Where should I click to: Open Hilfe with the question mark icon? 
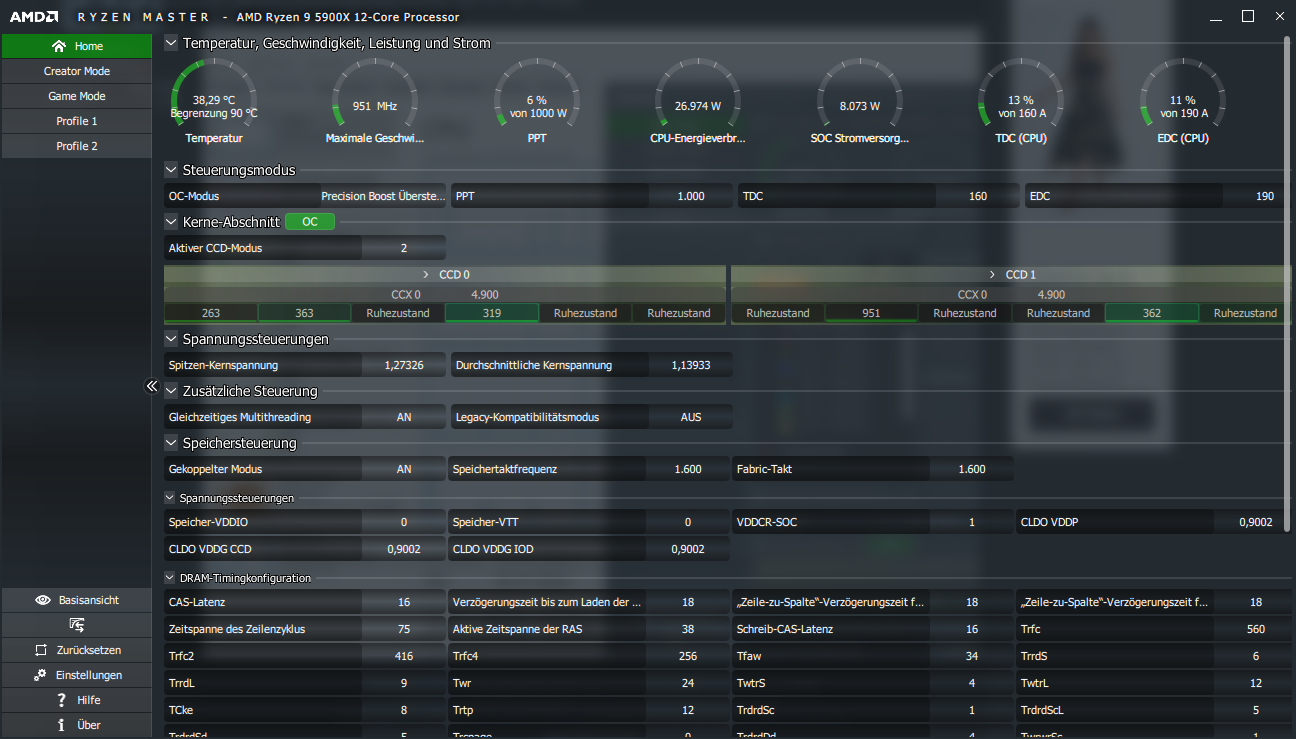pyautogui.click(x=76, y=700)
